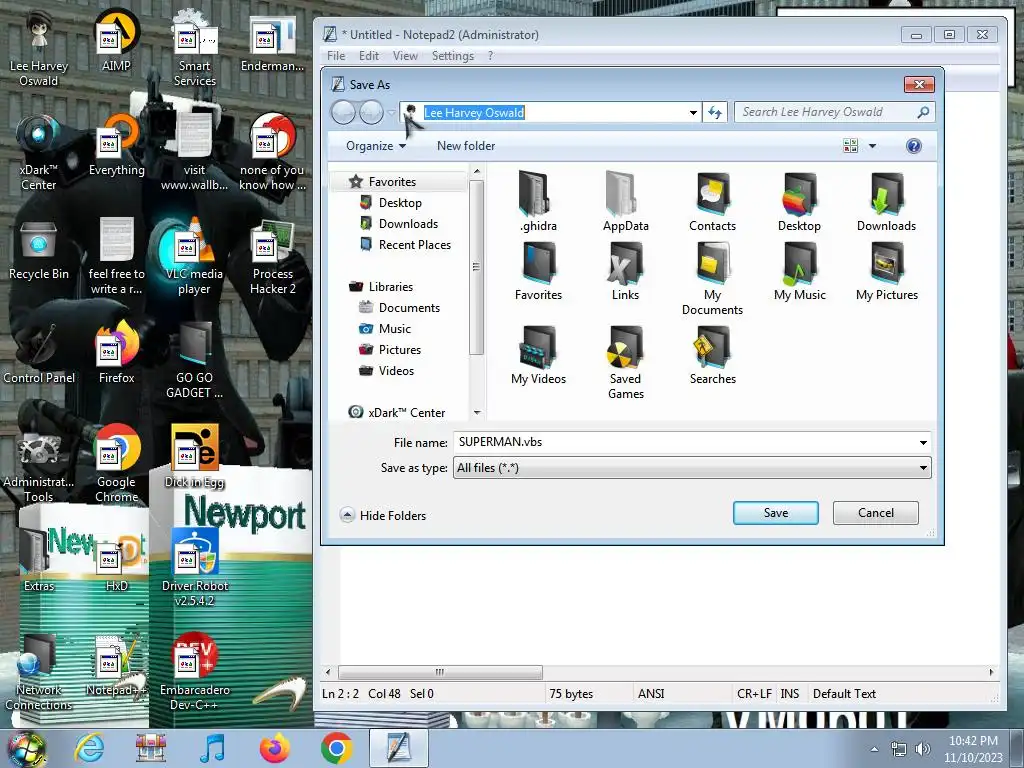Screen dimensions: 1024x768
Task: Click the Forward navigation arrow in Save As
Action: 371,112
